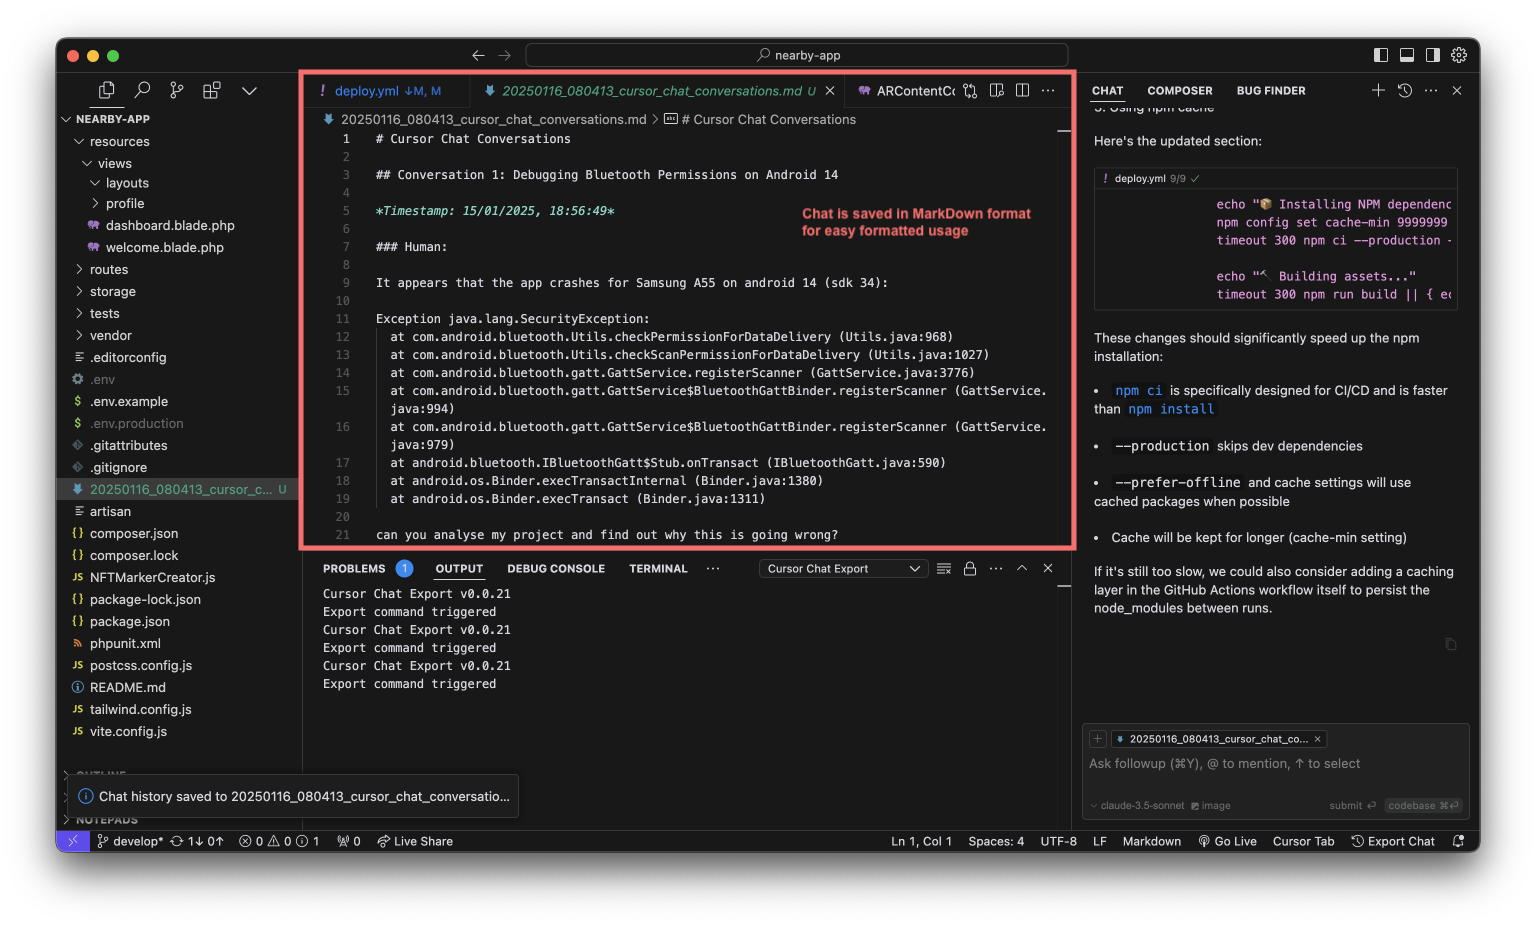This screenshot has width=1536, height=926.
Task: Switch to the TERMINAL panel tab
Action: (658, 569)
